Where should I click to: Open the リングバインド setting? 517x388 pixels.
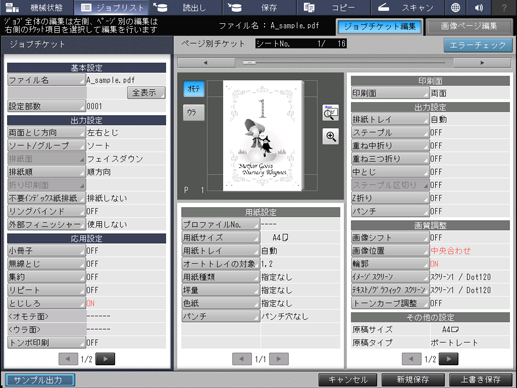(x=46, y=211)
